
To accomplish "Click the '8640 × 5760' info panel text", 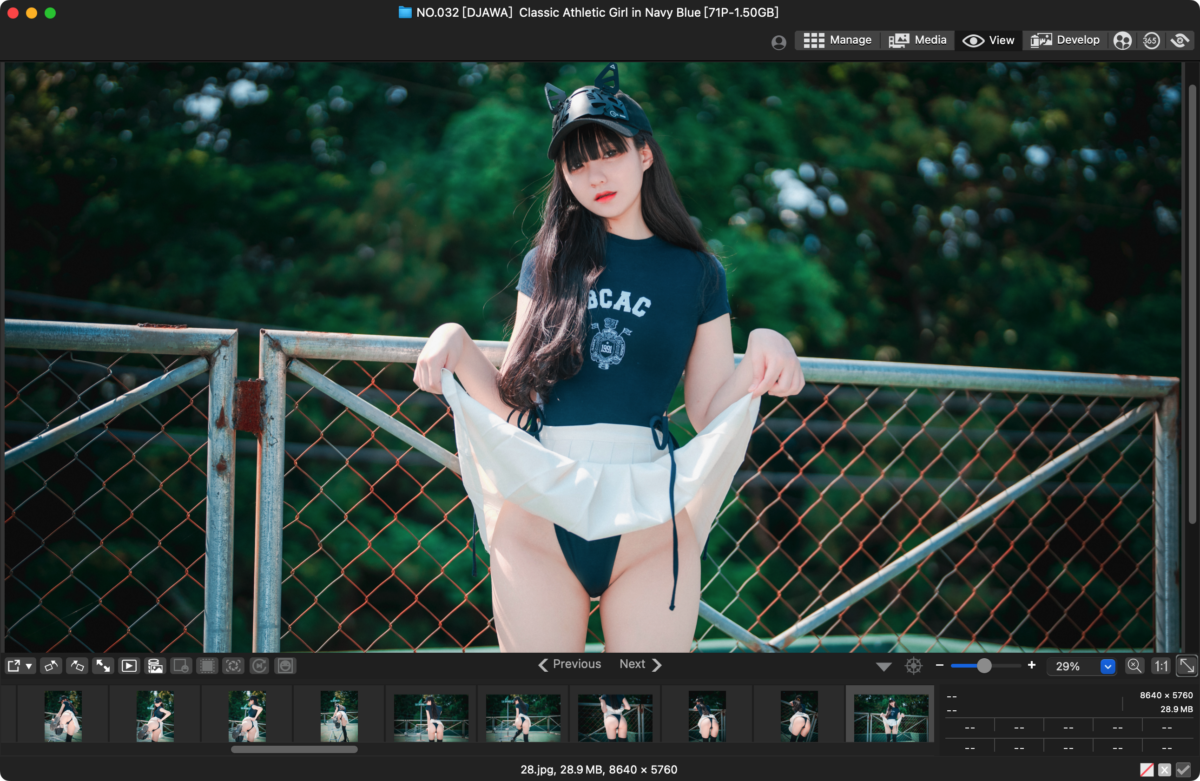I will [x=1166, y=695].
